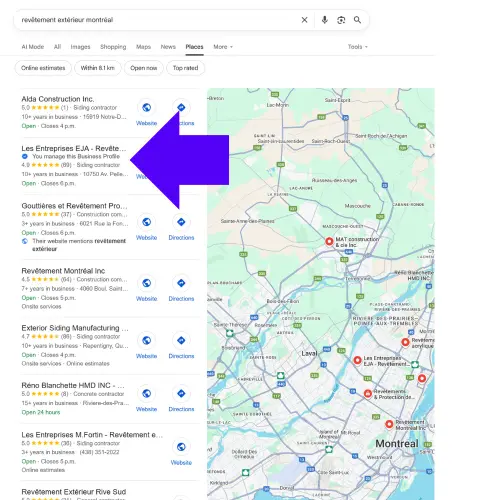Expand the More search categories dropdown
500x500 pixels.
tap(223, 47)
